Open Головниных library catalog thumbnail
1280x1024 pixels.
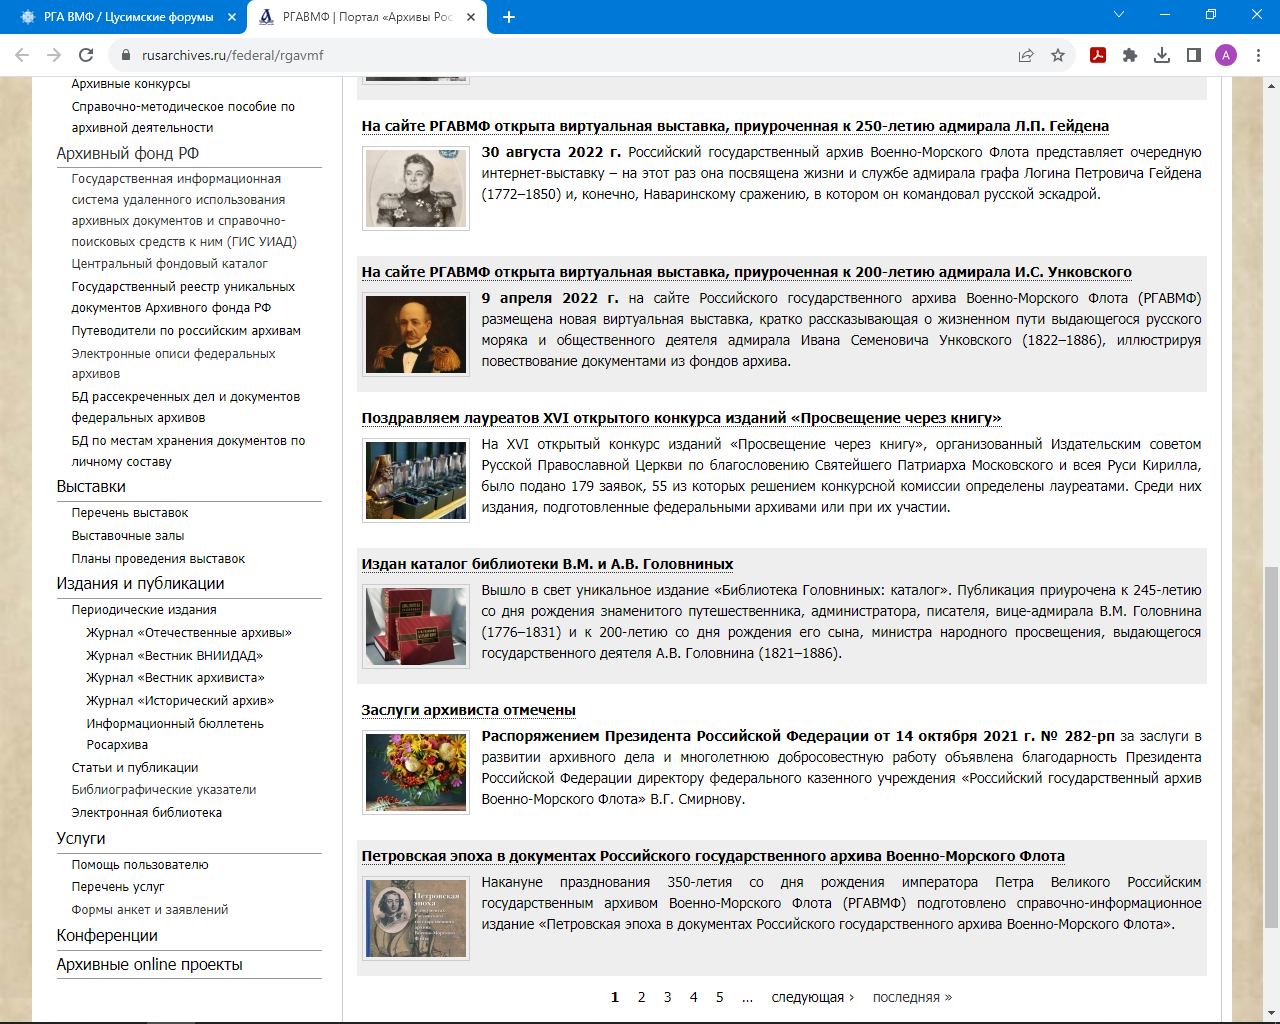click(x=416, y=627)
